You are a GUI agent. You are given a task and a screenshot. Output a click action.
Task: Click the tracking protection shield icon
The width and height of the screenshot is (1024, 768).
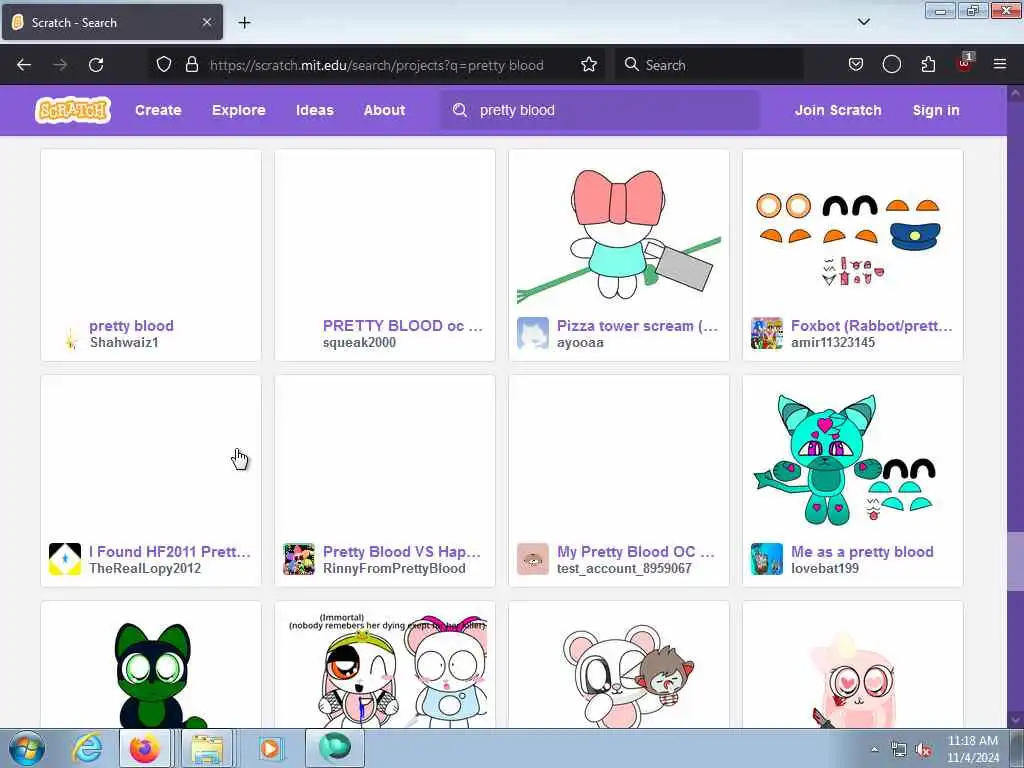pos(164,65)
